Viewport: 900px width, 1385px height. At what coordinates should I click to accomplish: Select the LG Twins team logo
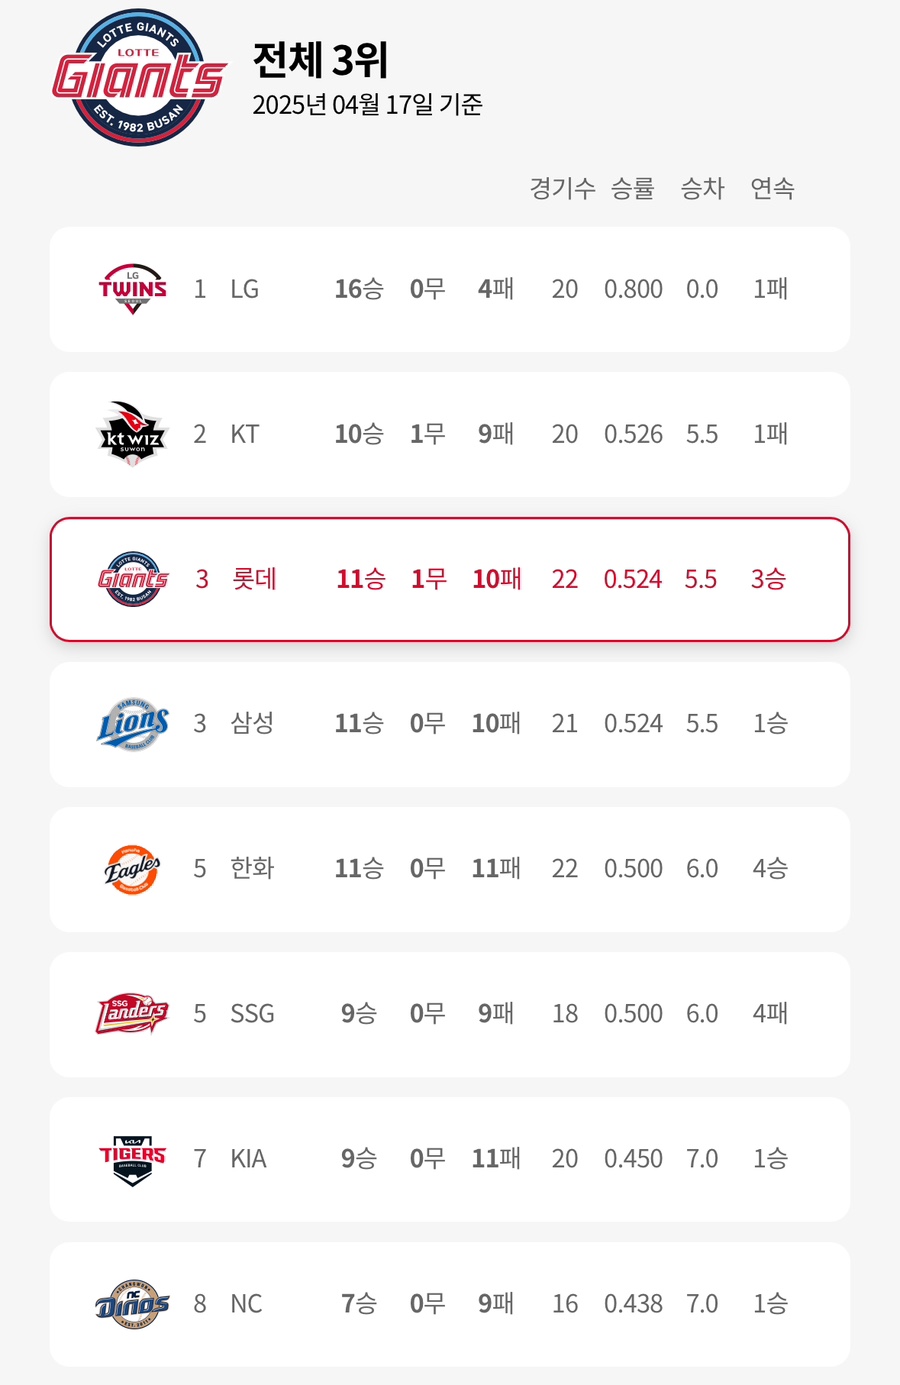pyautogui.click(x=132, y=289)
